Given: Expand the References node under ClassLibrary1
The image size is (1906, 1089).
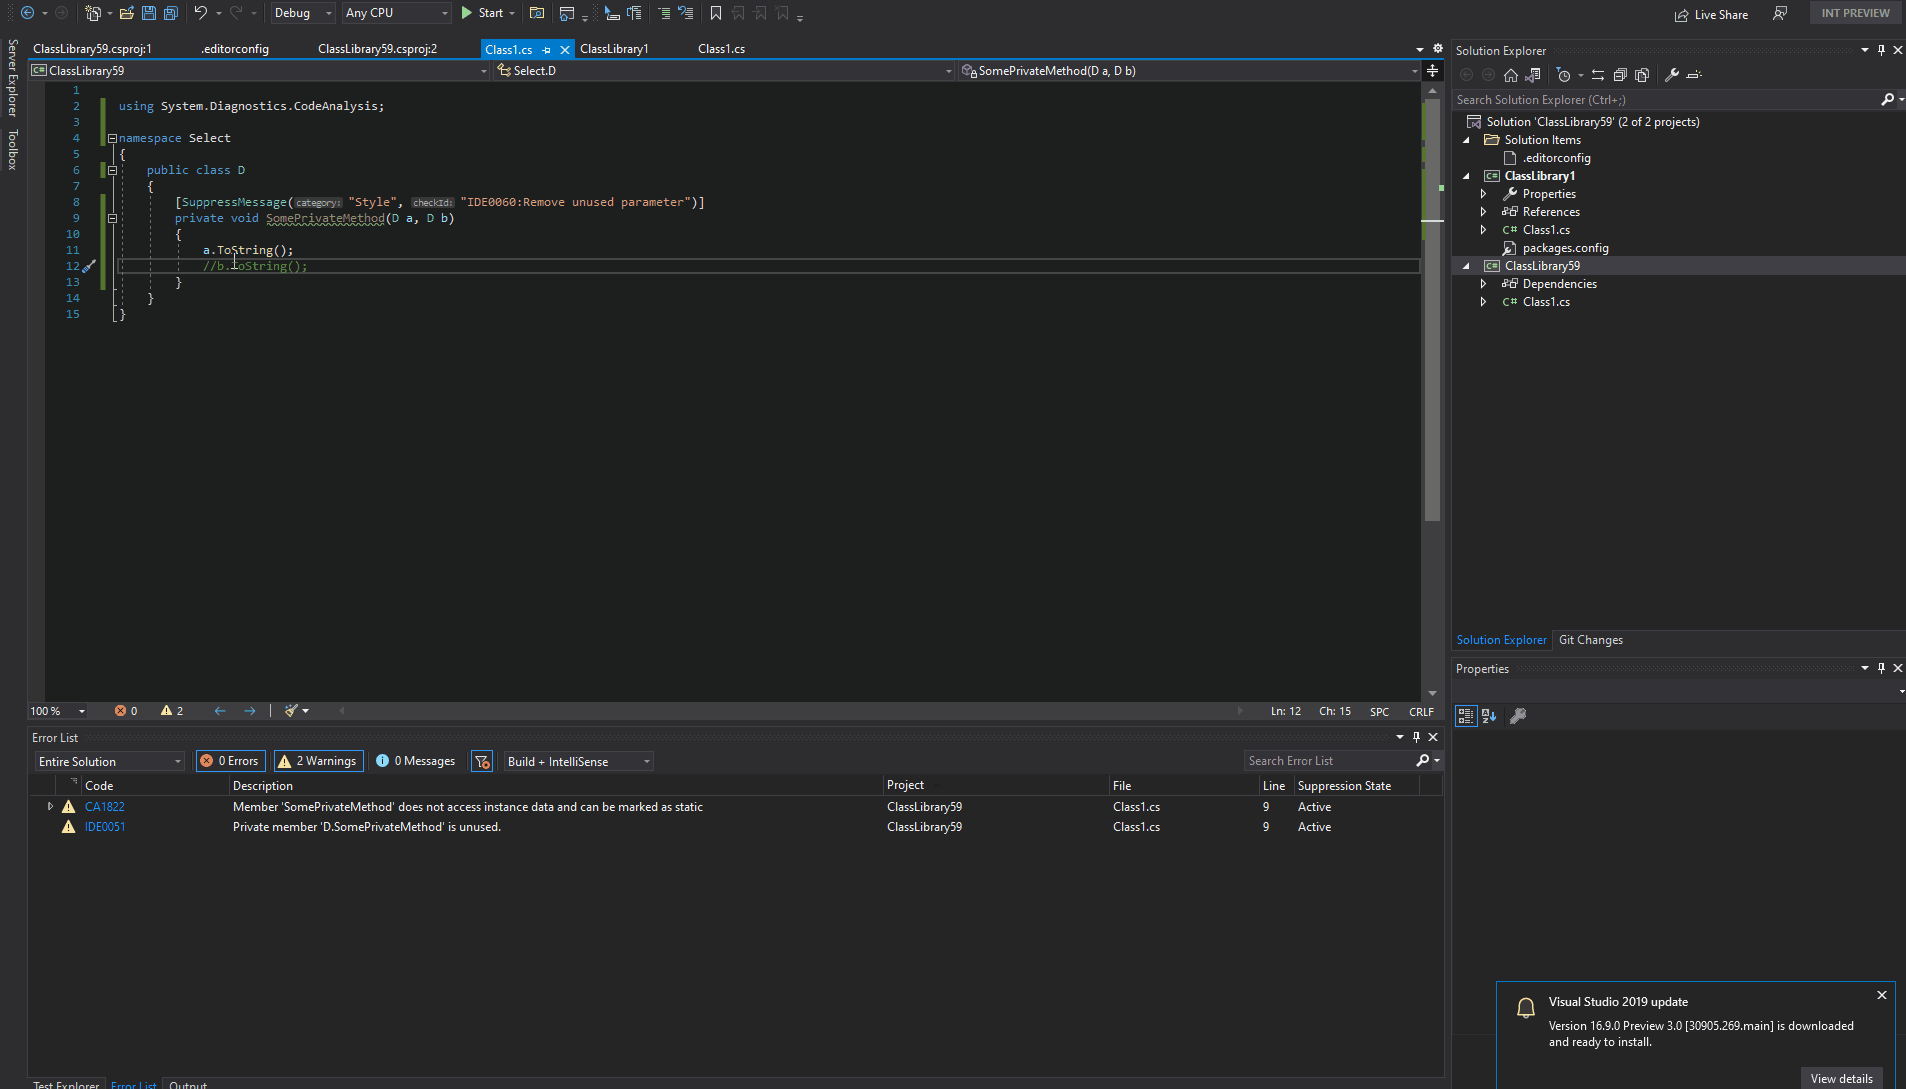Looking at the screenshot, I should (x=1485, y=211).
